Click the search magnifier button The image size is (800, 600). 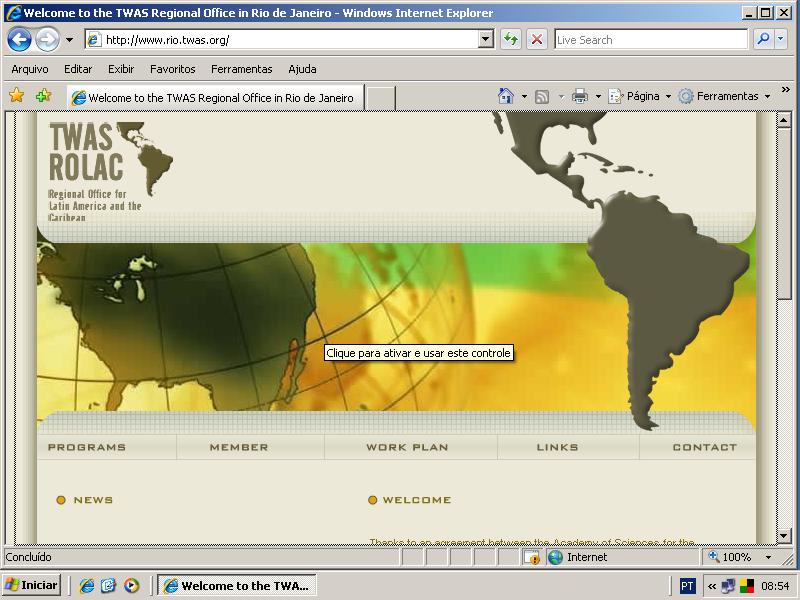click(763, 39)
